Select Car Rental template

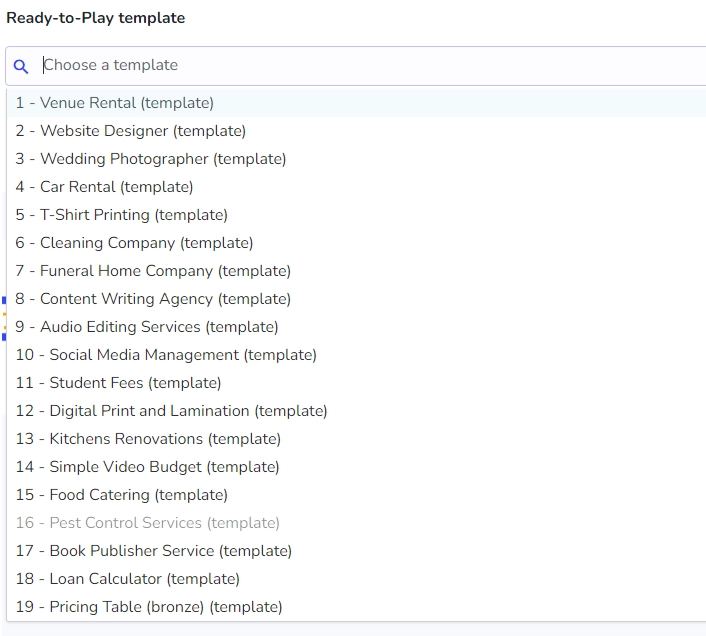point(357,187)
